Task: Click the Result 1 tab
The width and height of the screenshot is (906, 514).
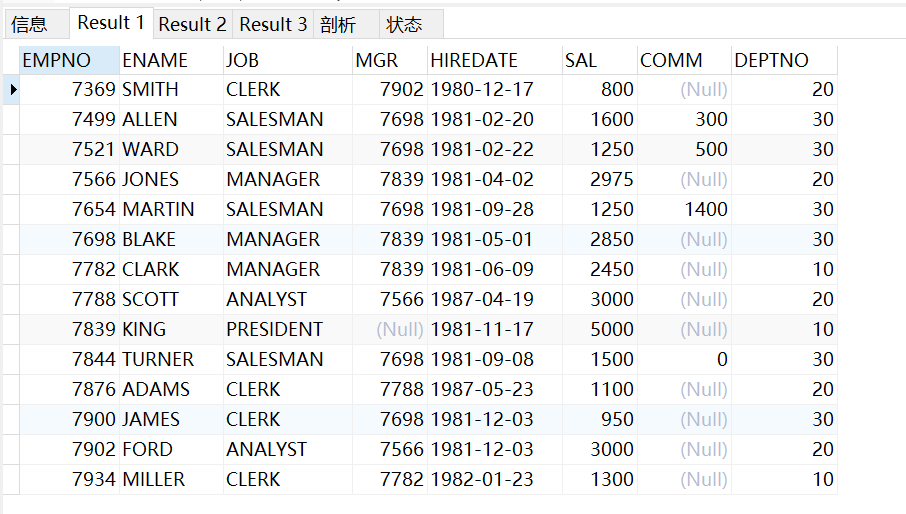Action: tap(111, 23)
